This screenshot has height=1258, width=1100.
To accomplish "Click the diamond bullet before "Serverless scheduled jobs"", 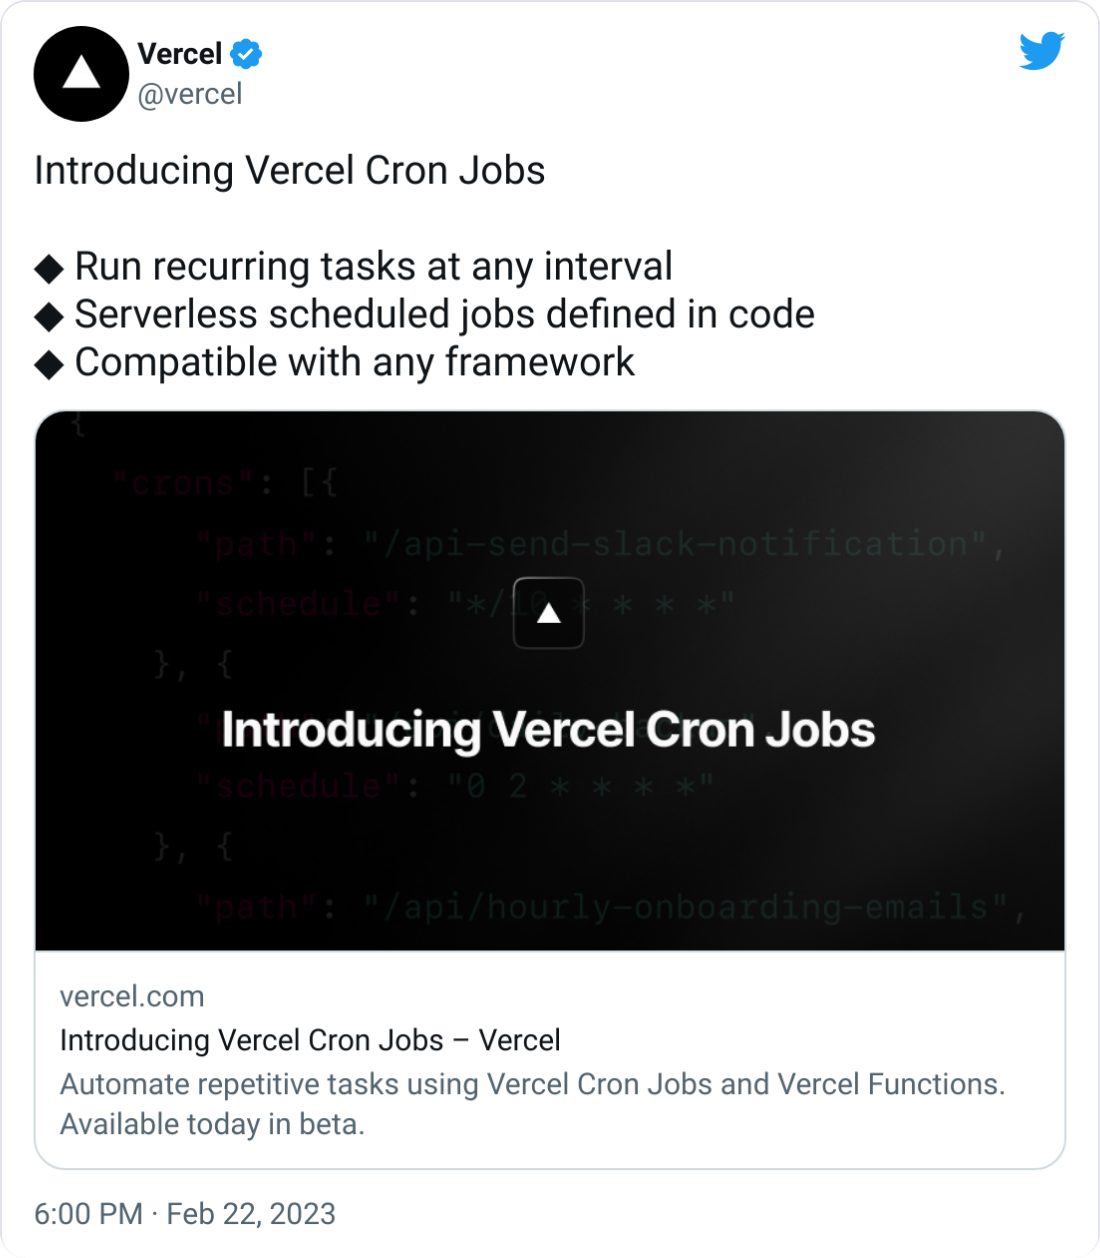I will [49, 316].
